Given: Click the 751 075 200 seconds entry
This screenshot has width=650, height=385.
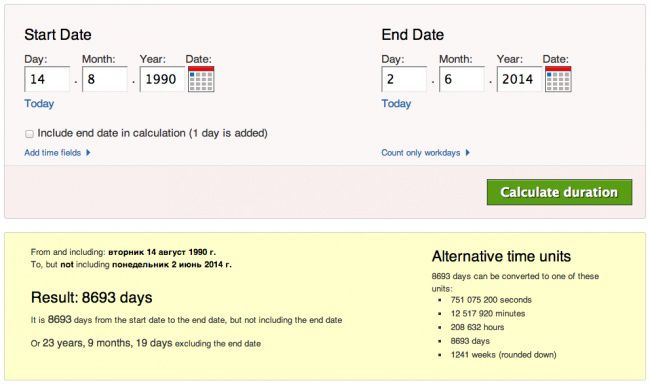Looking at the screenshot, I should click(x=491, y=300).
